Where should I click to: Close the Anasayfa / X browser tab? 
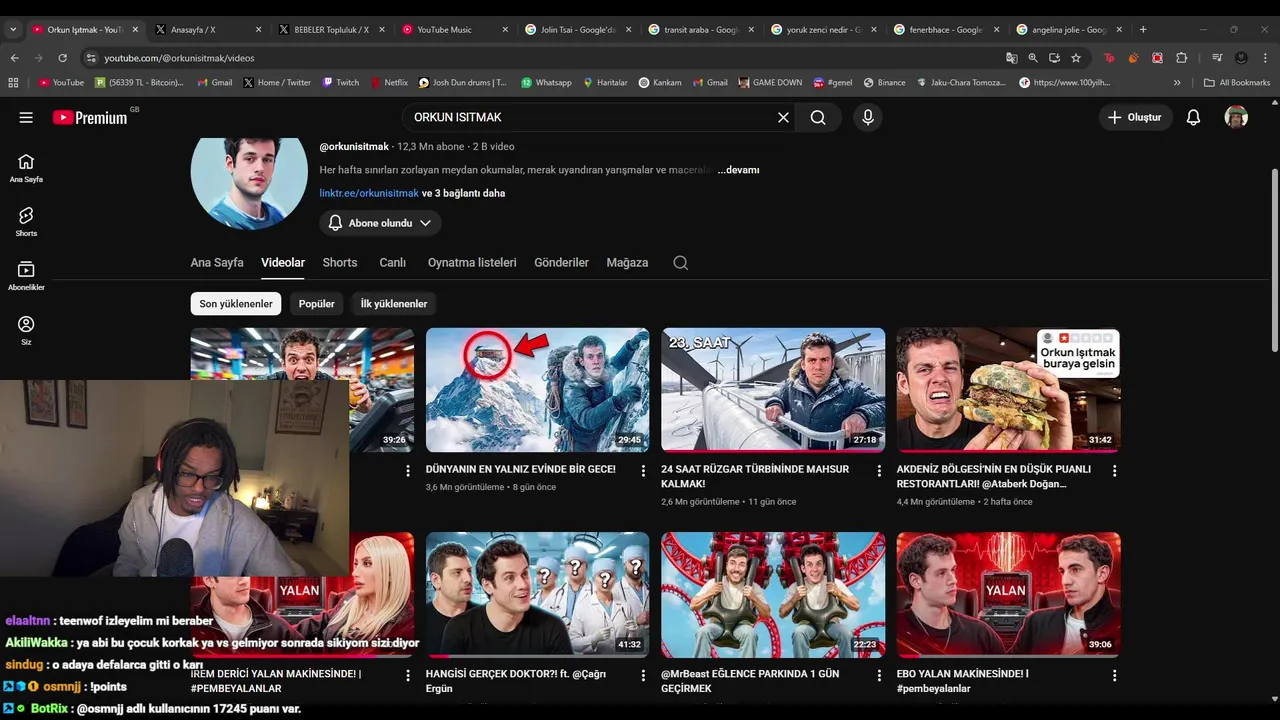tap(258, 30)
